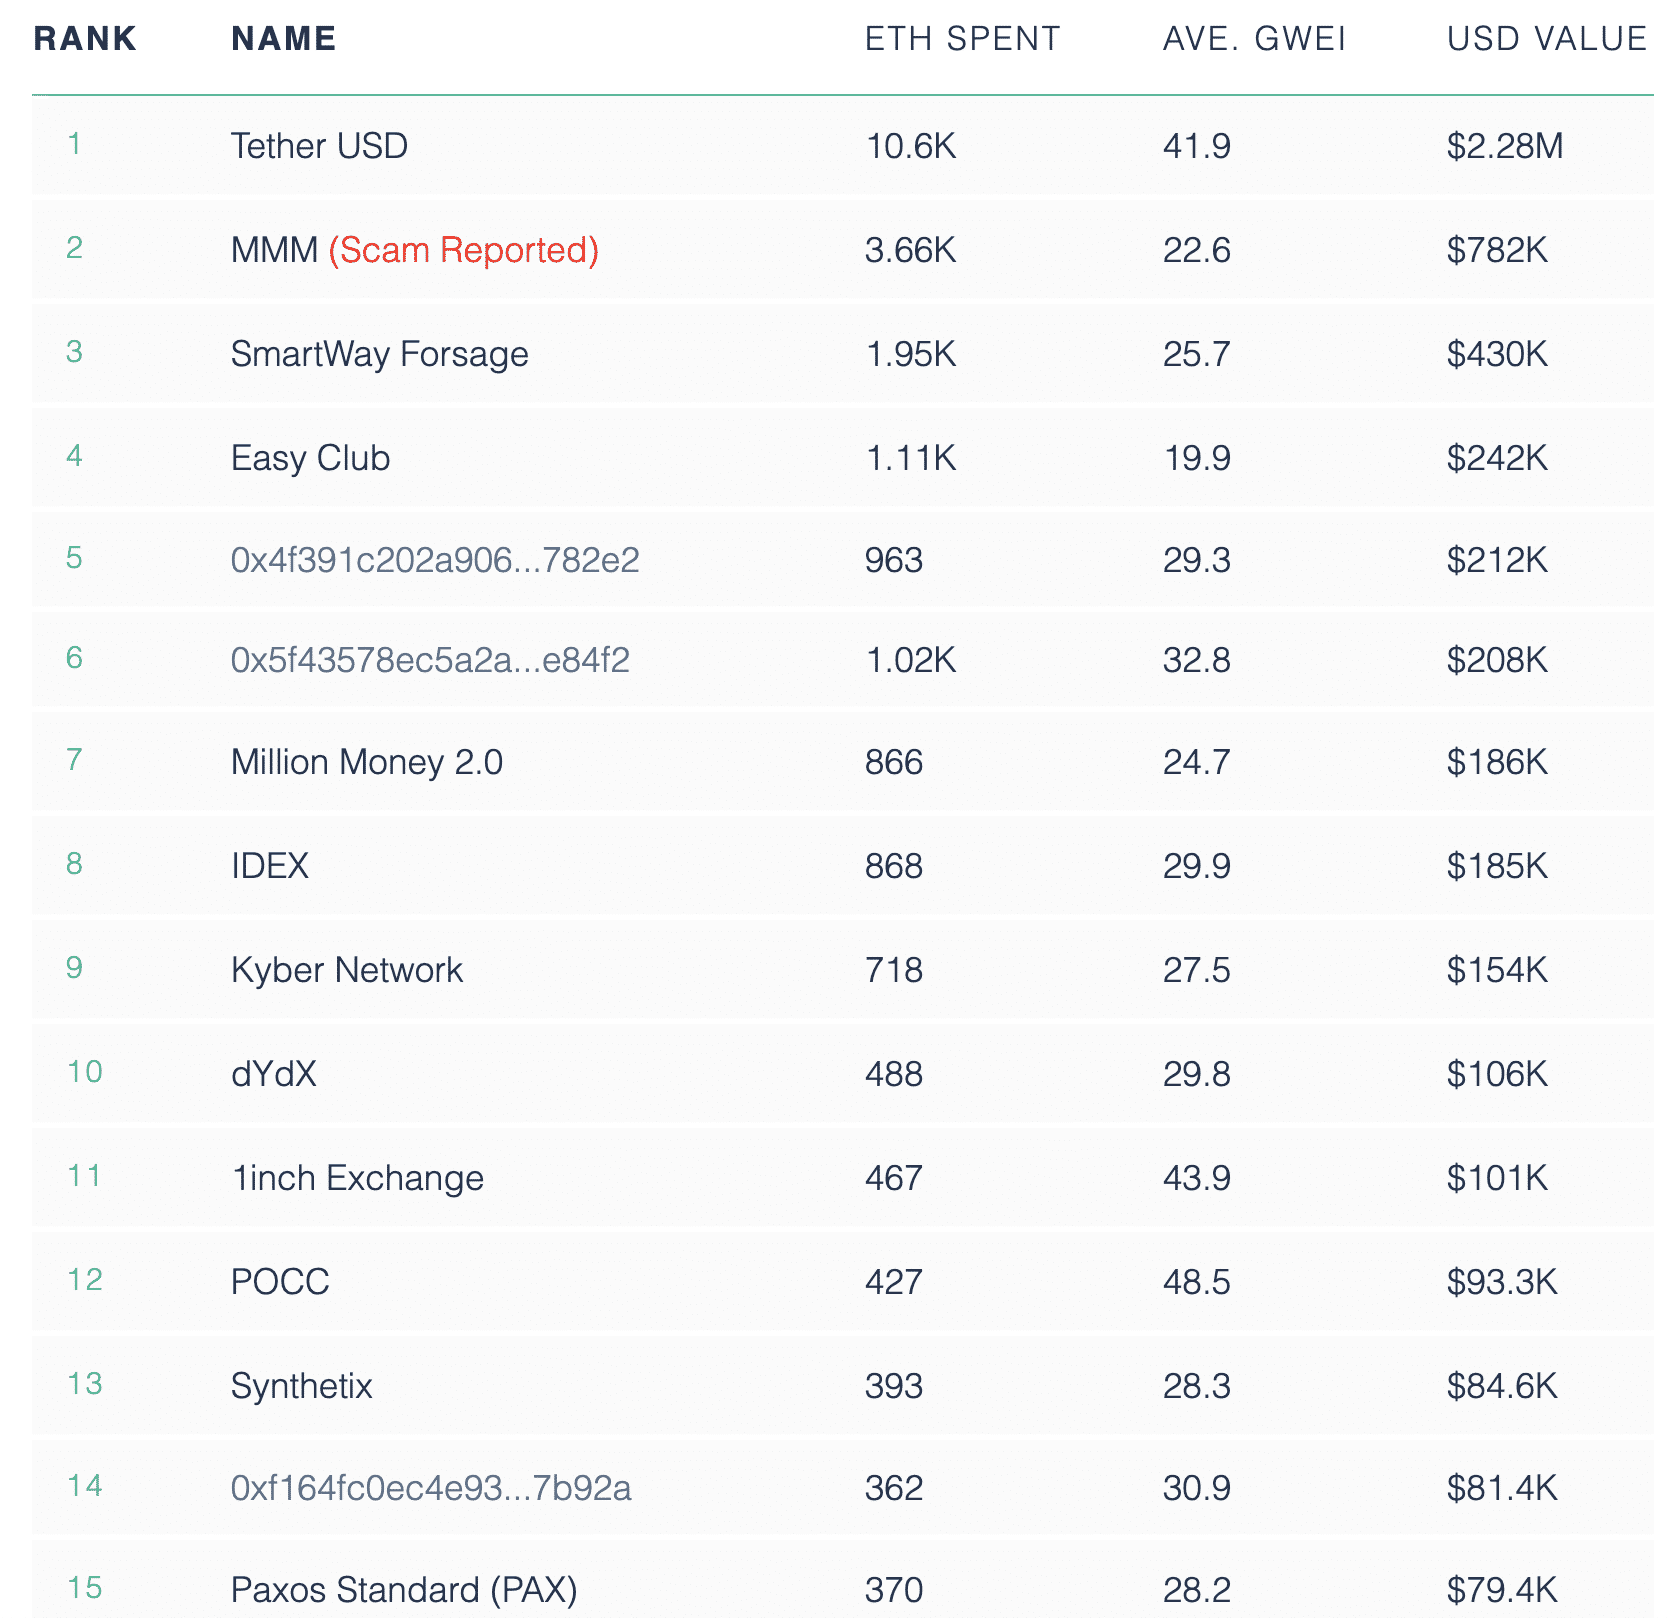Sort by the NAME column header
This screenshot has height=1618, width=1668.
click(x=284, y=39)
